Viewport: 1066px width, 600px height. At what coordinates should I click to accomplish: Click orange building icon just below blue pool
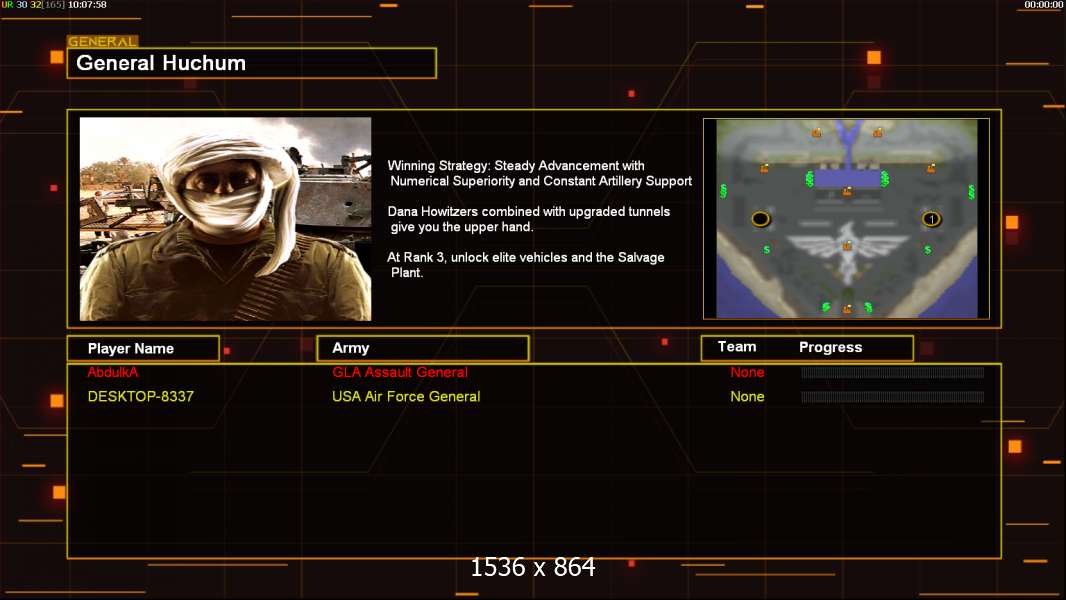[x=846, y=192]
